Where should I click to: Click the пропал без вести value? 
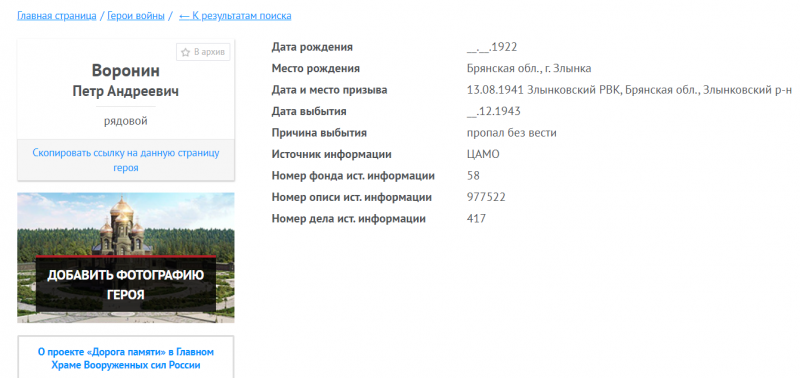512,133
